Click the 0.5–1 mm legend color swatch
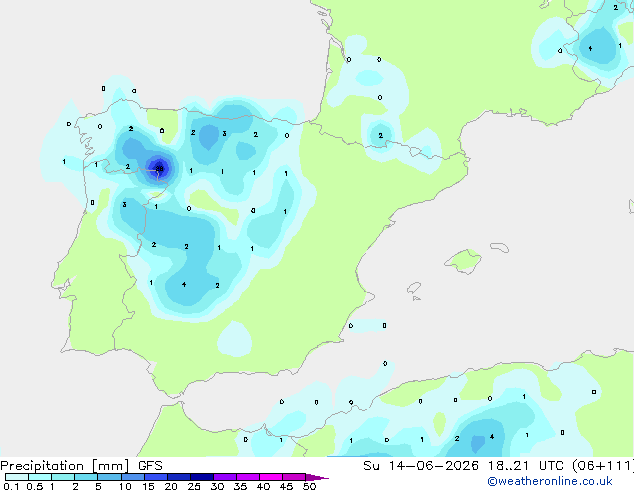The height and width of the screenshot is (490, 634). (40, 477)
